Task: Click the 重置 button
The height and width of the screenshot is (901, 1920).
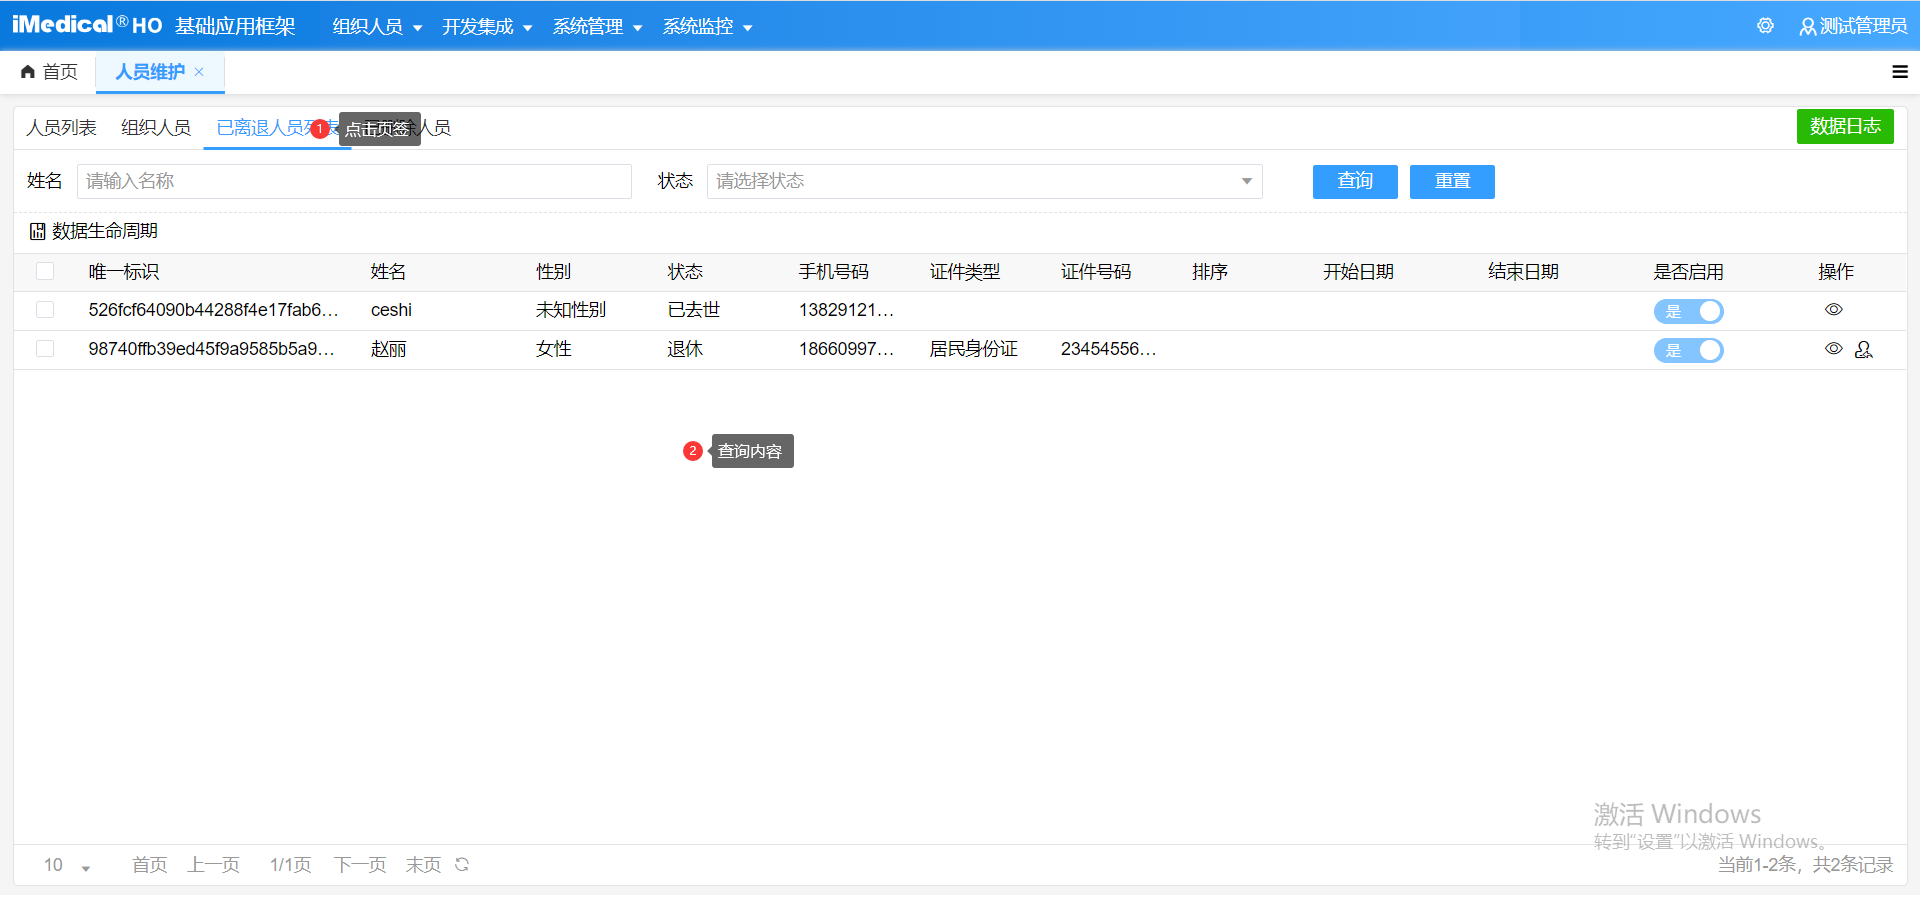Action: [x=1452, y=181]
